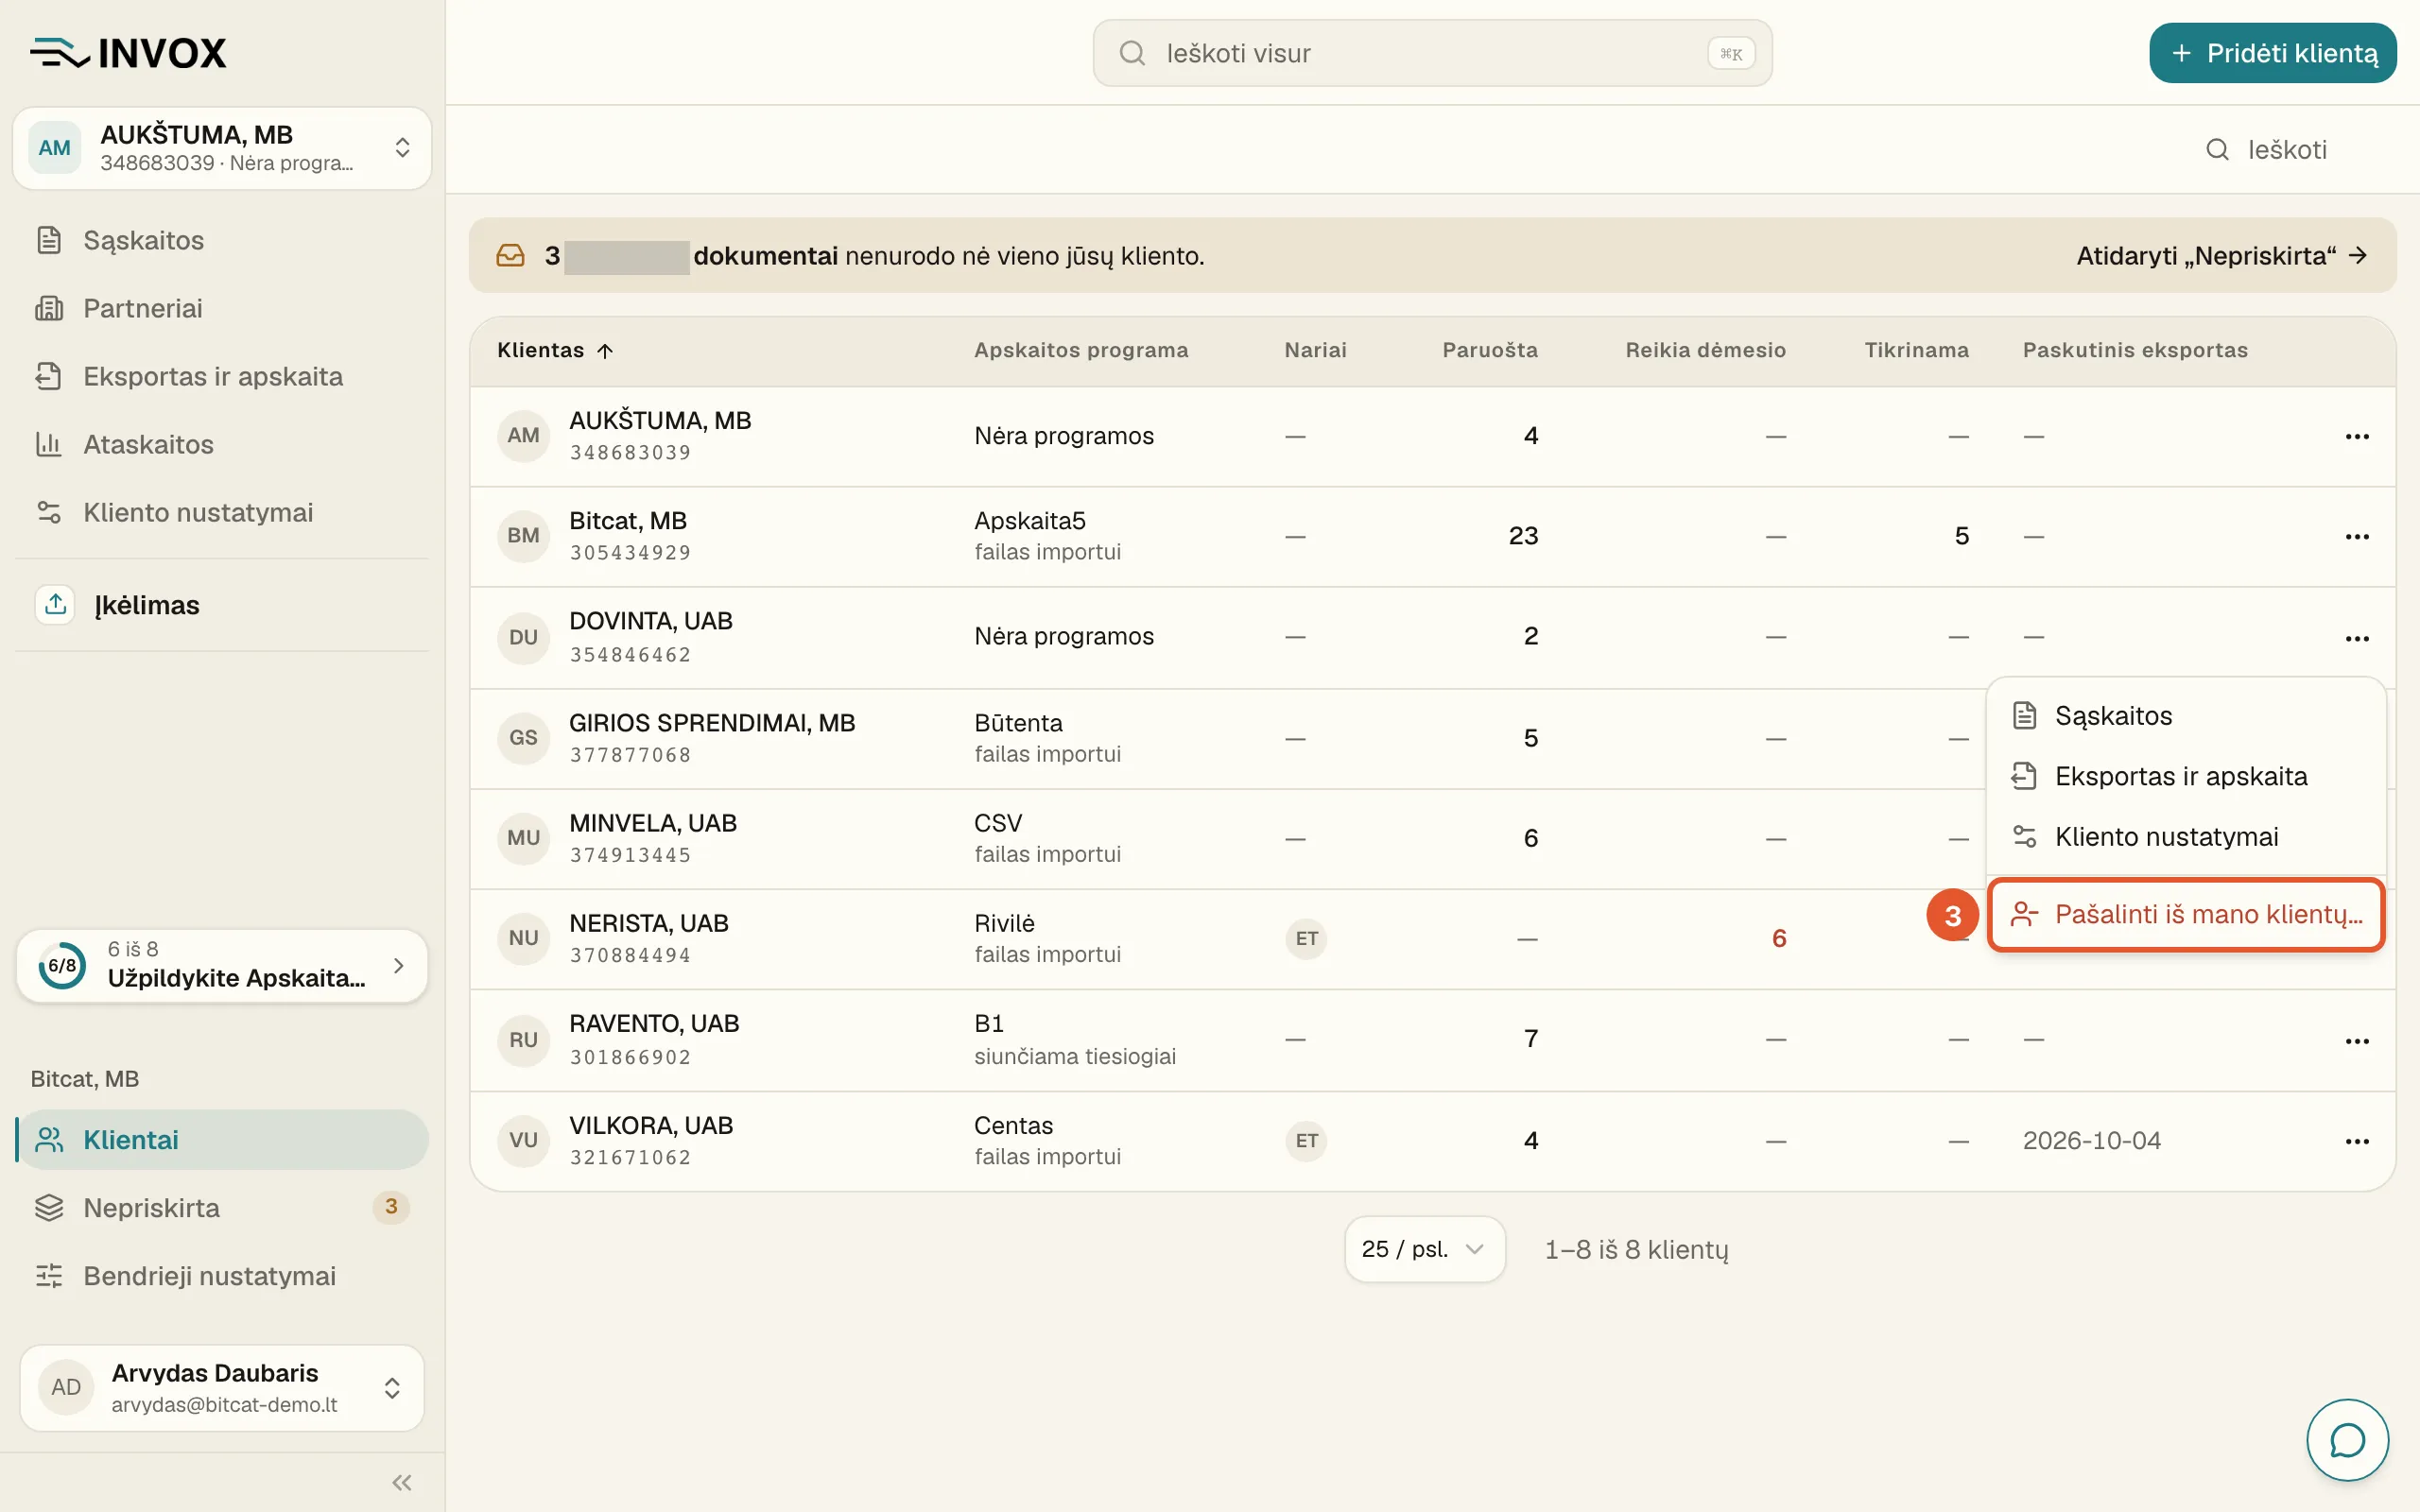Open more actions for RAVENTO, UAB row
The image size is (2420, 1512).
(x=2357, y=1041)
